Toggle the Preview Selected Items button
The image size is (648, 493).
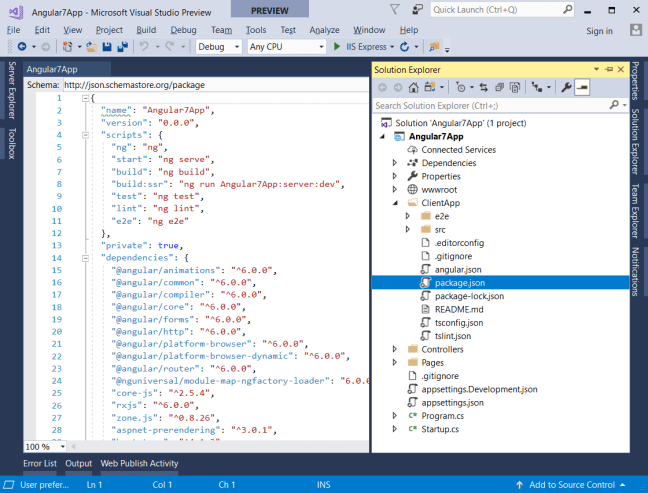(582, 87)
